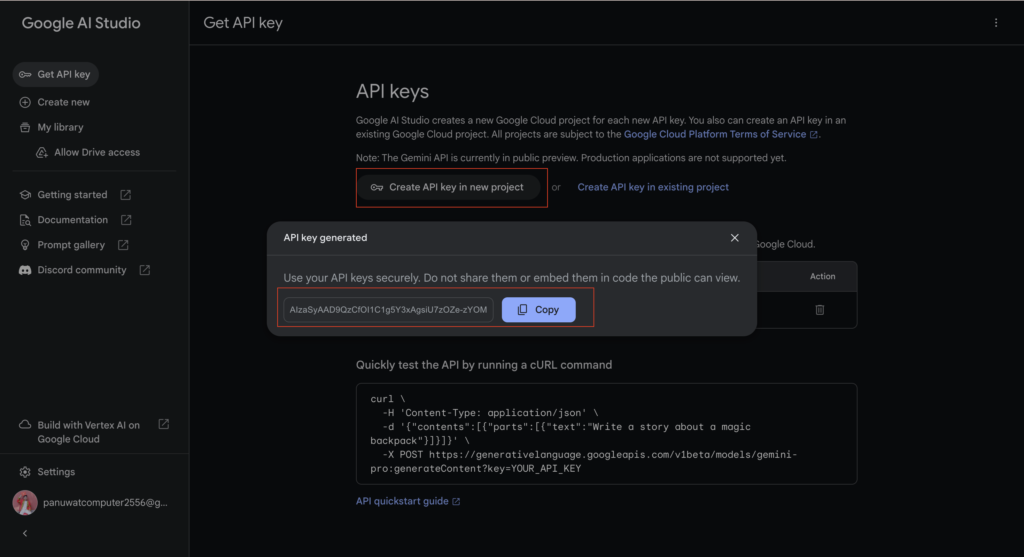
Task: Click the graduation cap Getting started icon
Action: coord(25,195)
